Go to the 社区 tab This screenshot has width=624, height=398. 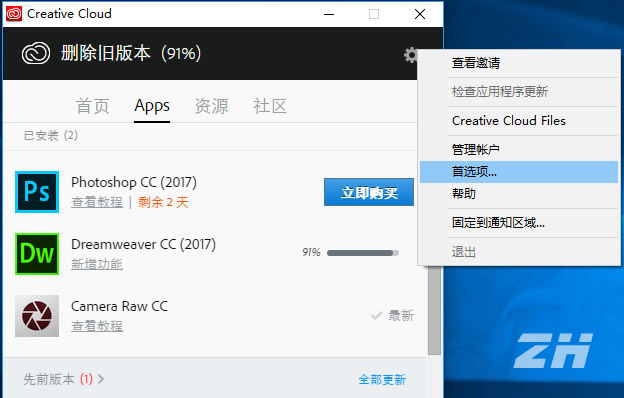(x=270, y=106)
